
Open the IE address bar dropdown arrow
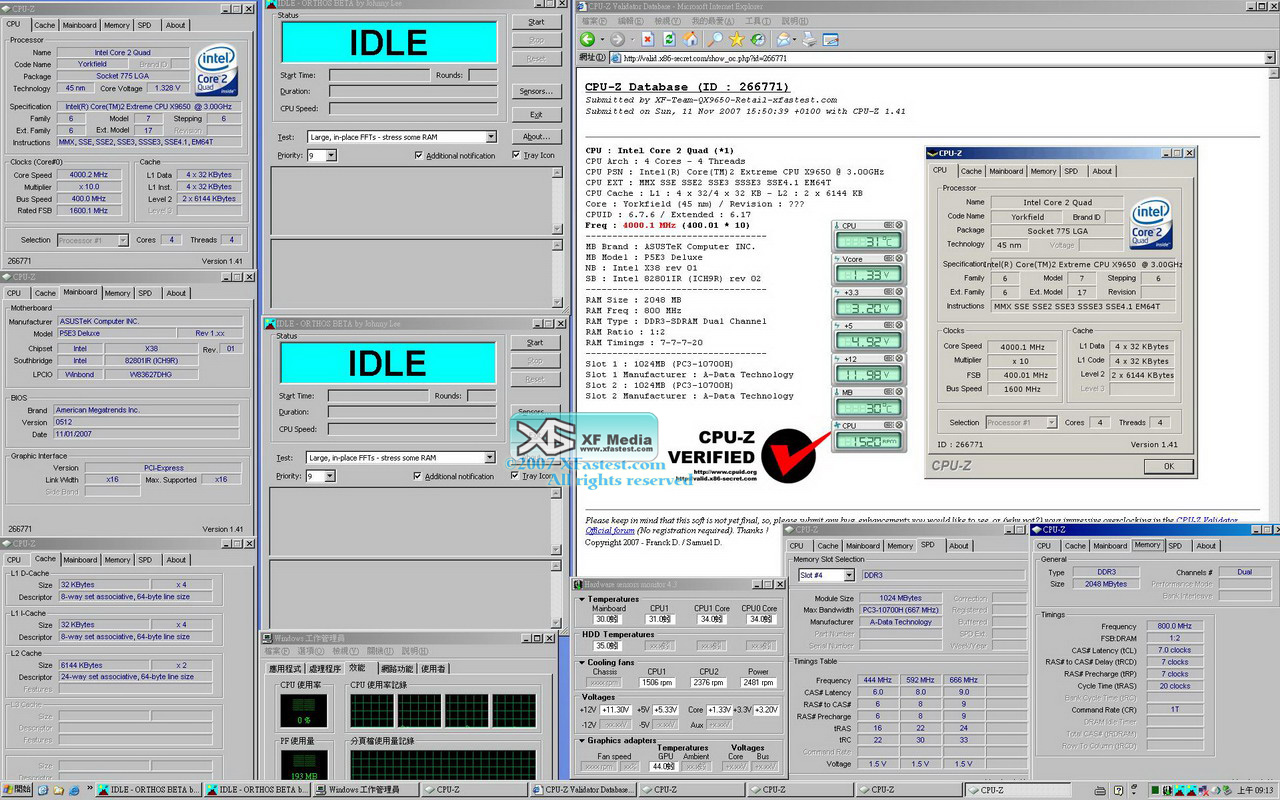(1270, 58)
